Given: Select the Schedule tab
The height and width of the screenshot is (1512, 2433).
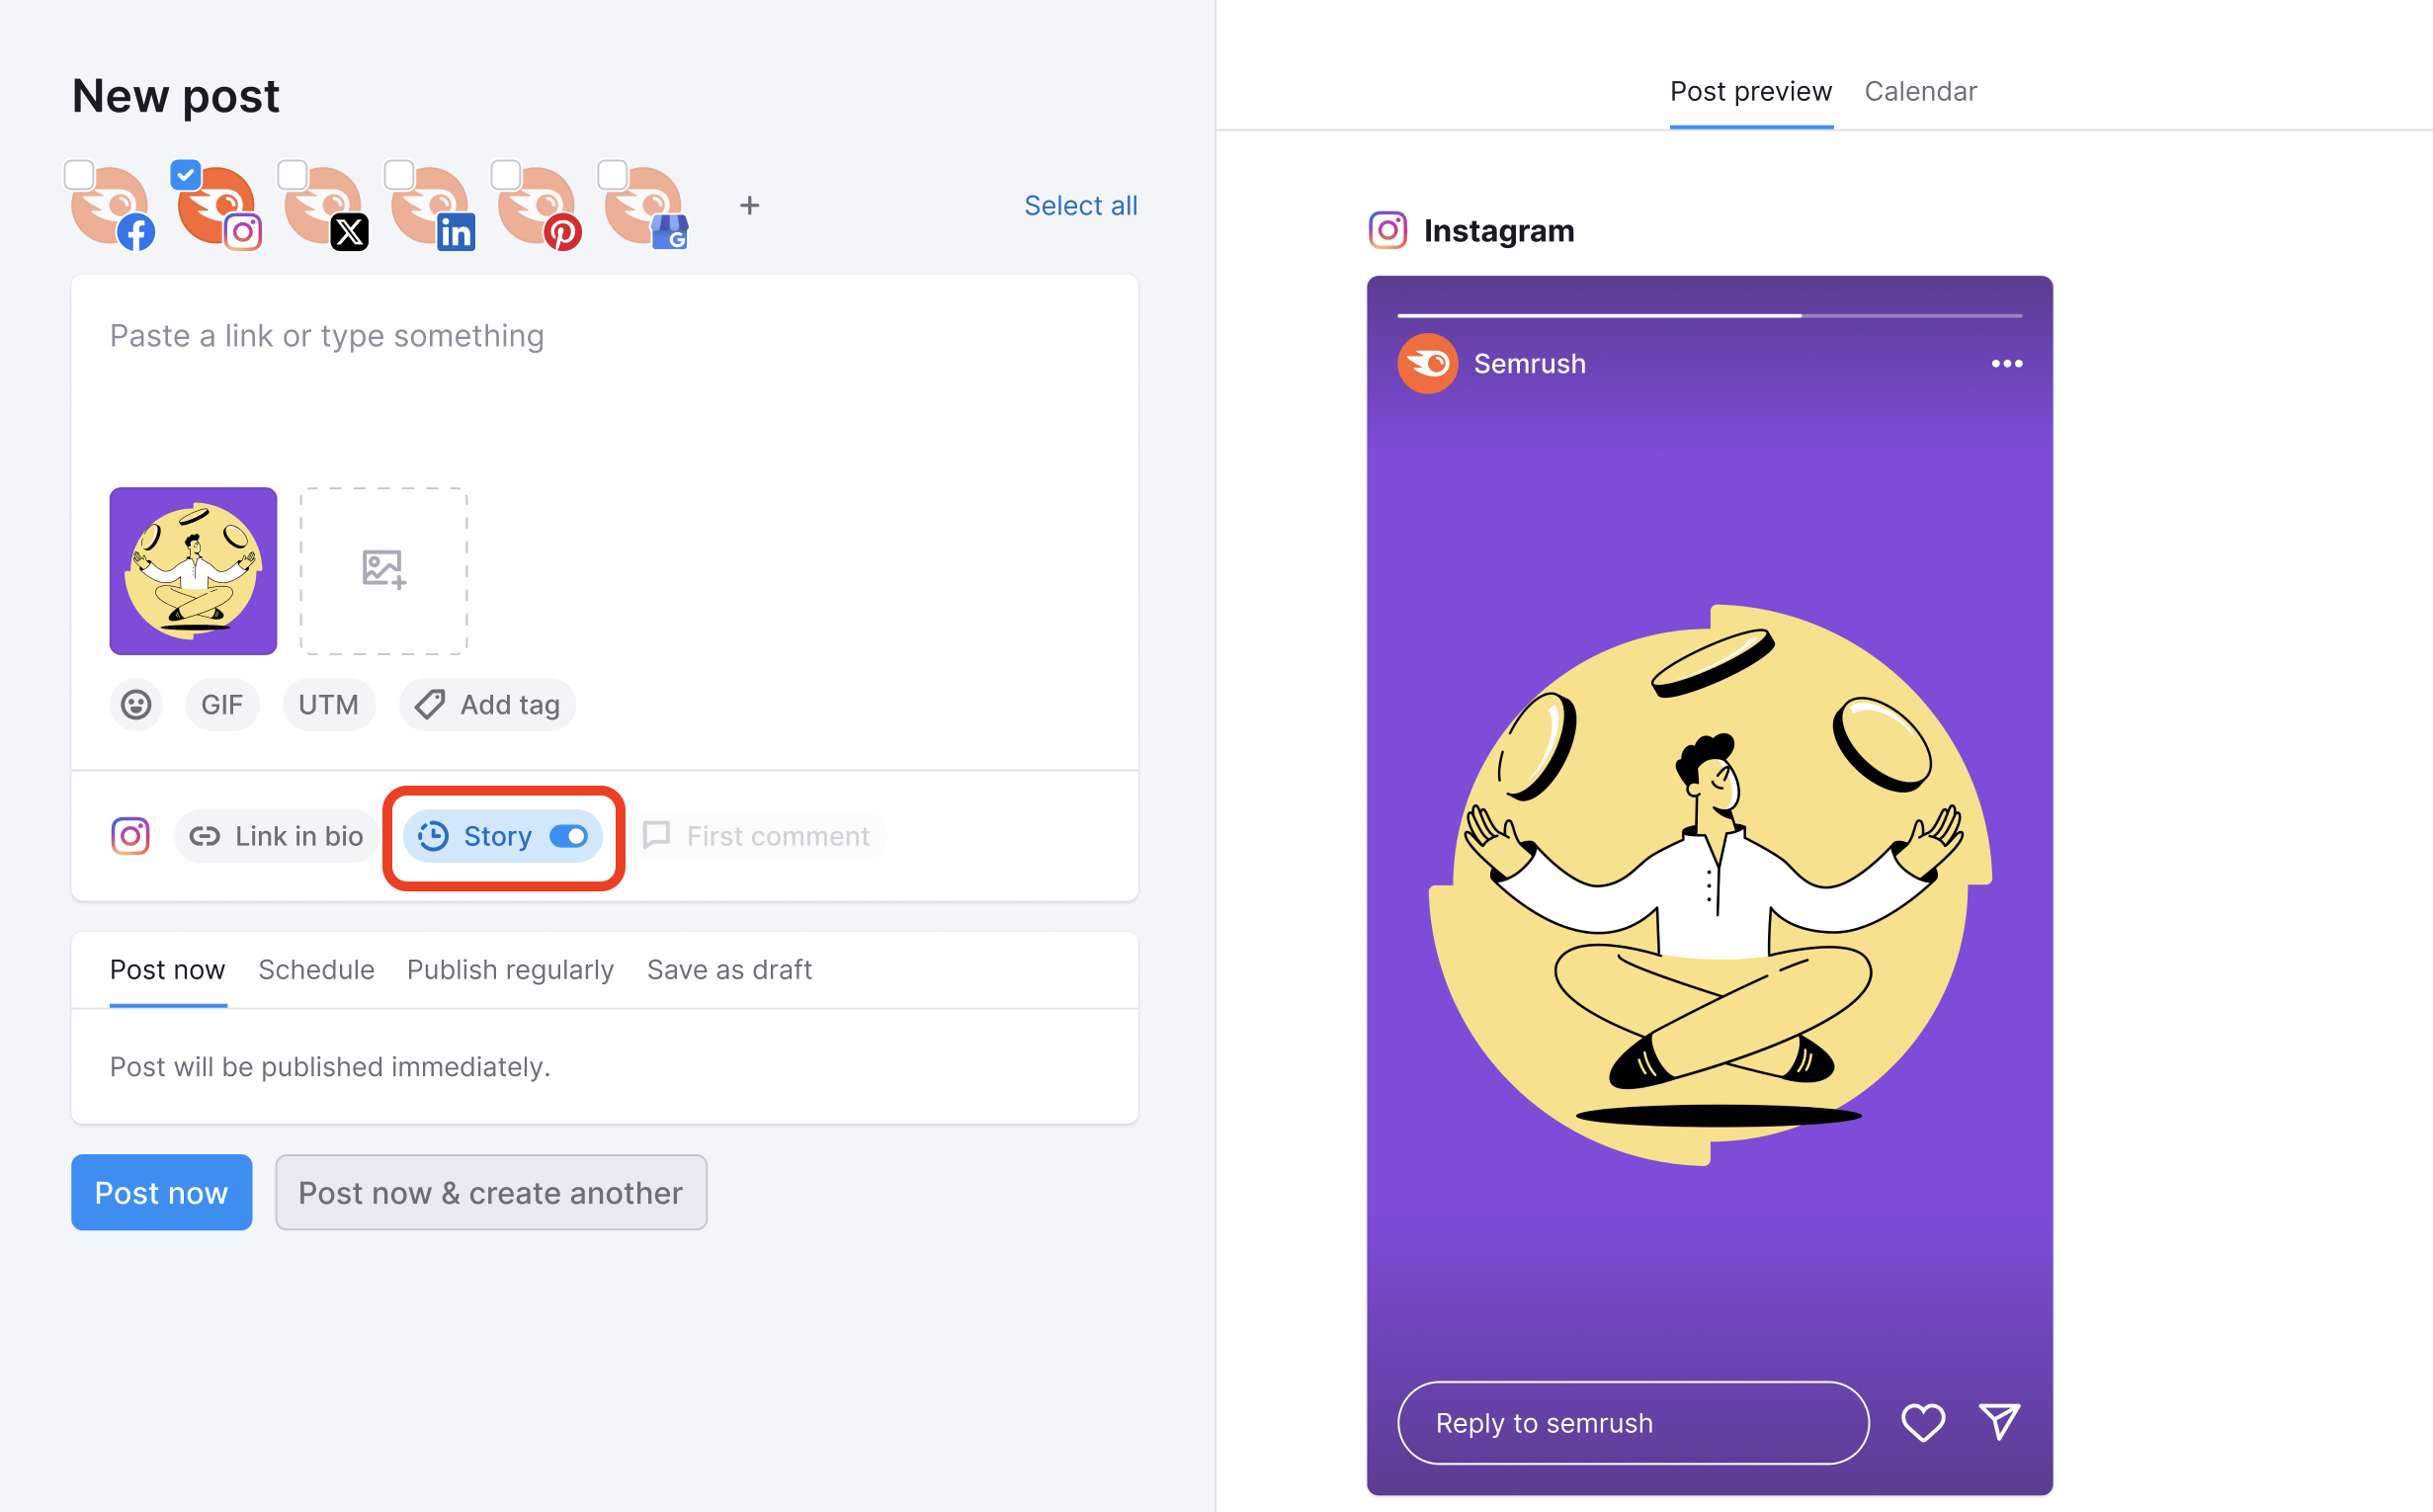Looking at the screenshot, I should pyautogui.click(x=315, y=968).
